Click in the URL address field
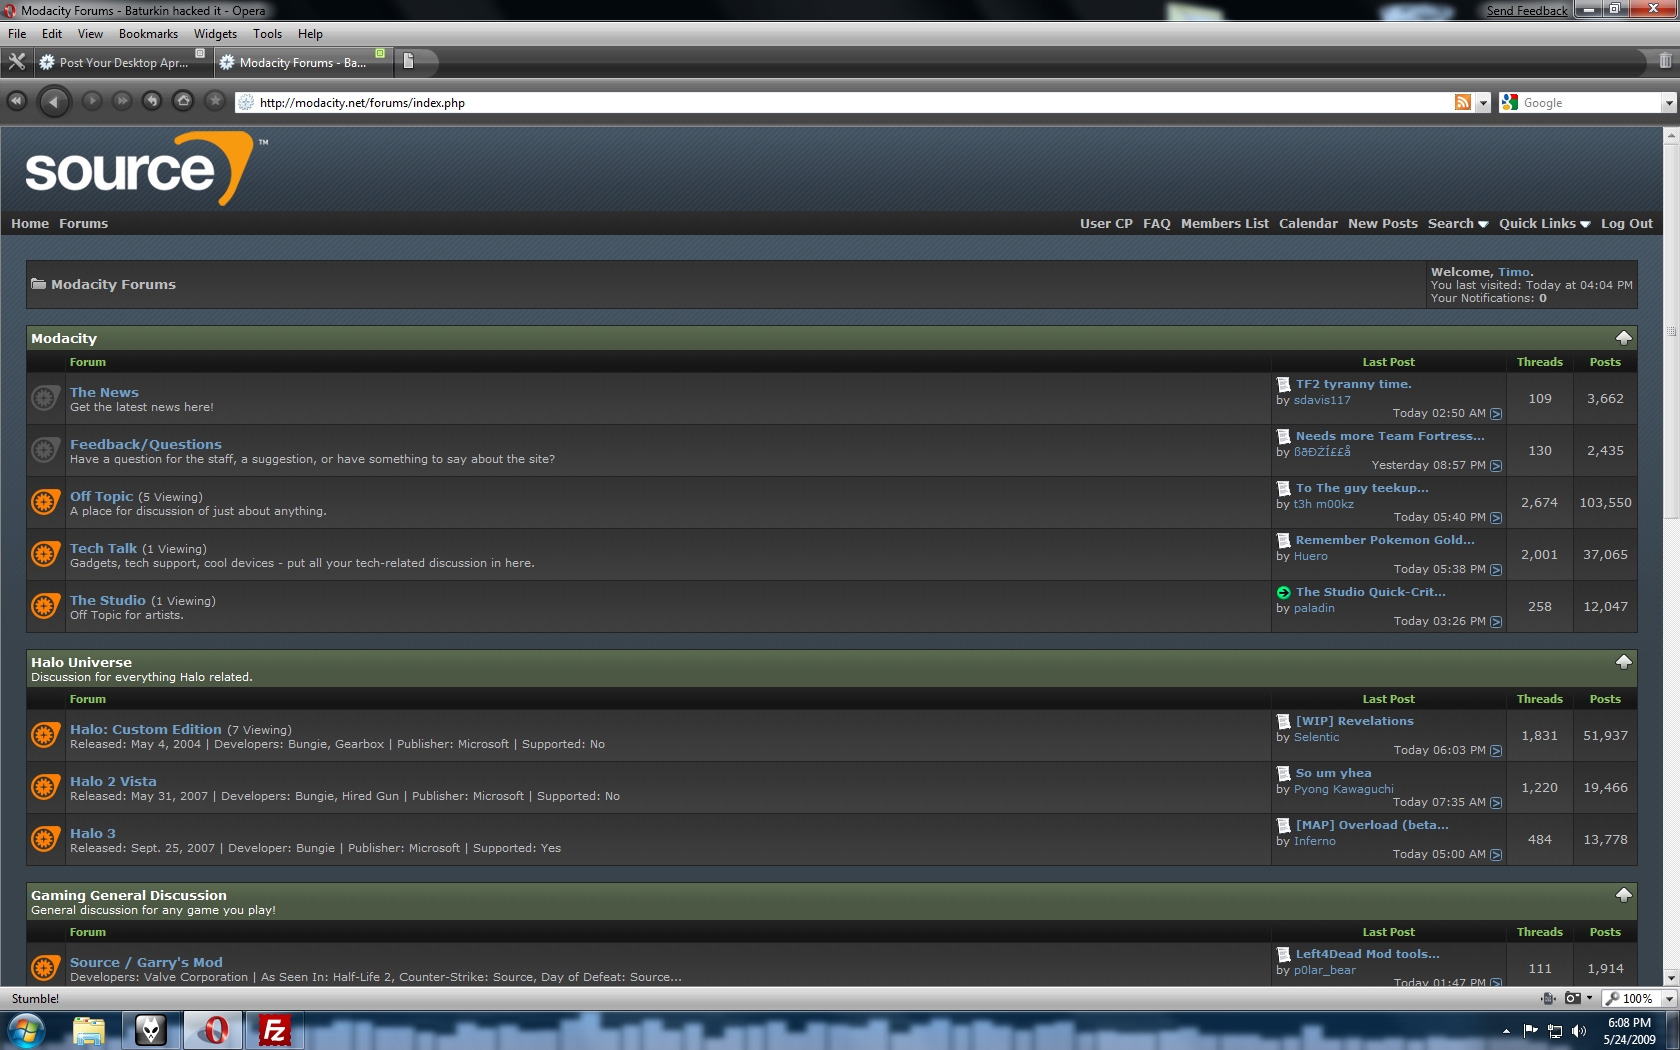Viewport: 1680px width, 1050px height. pyautogui.click(x=850, y=103)
